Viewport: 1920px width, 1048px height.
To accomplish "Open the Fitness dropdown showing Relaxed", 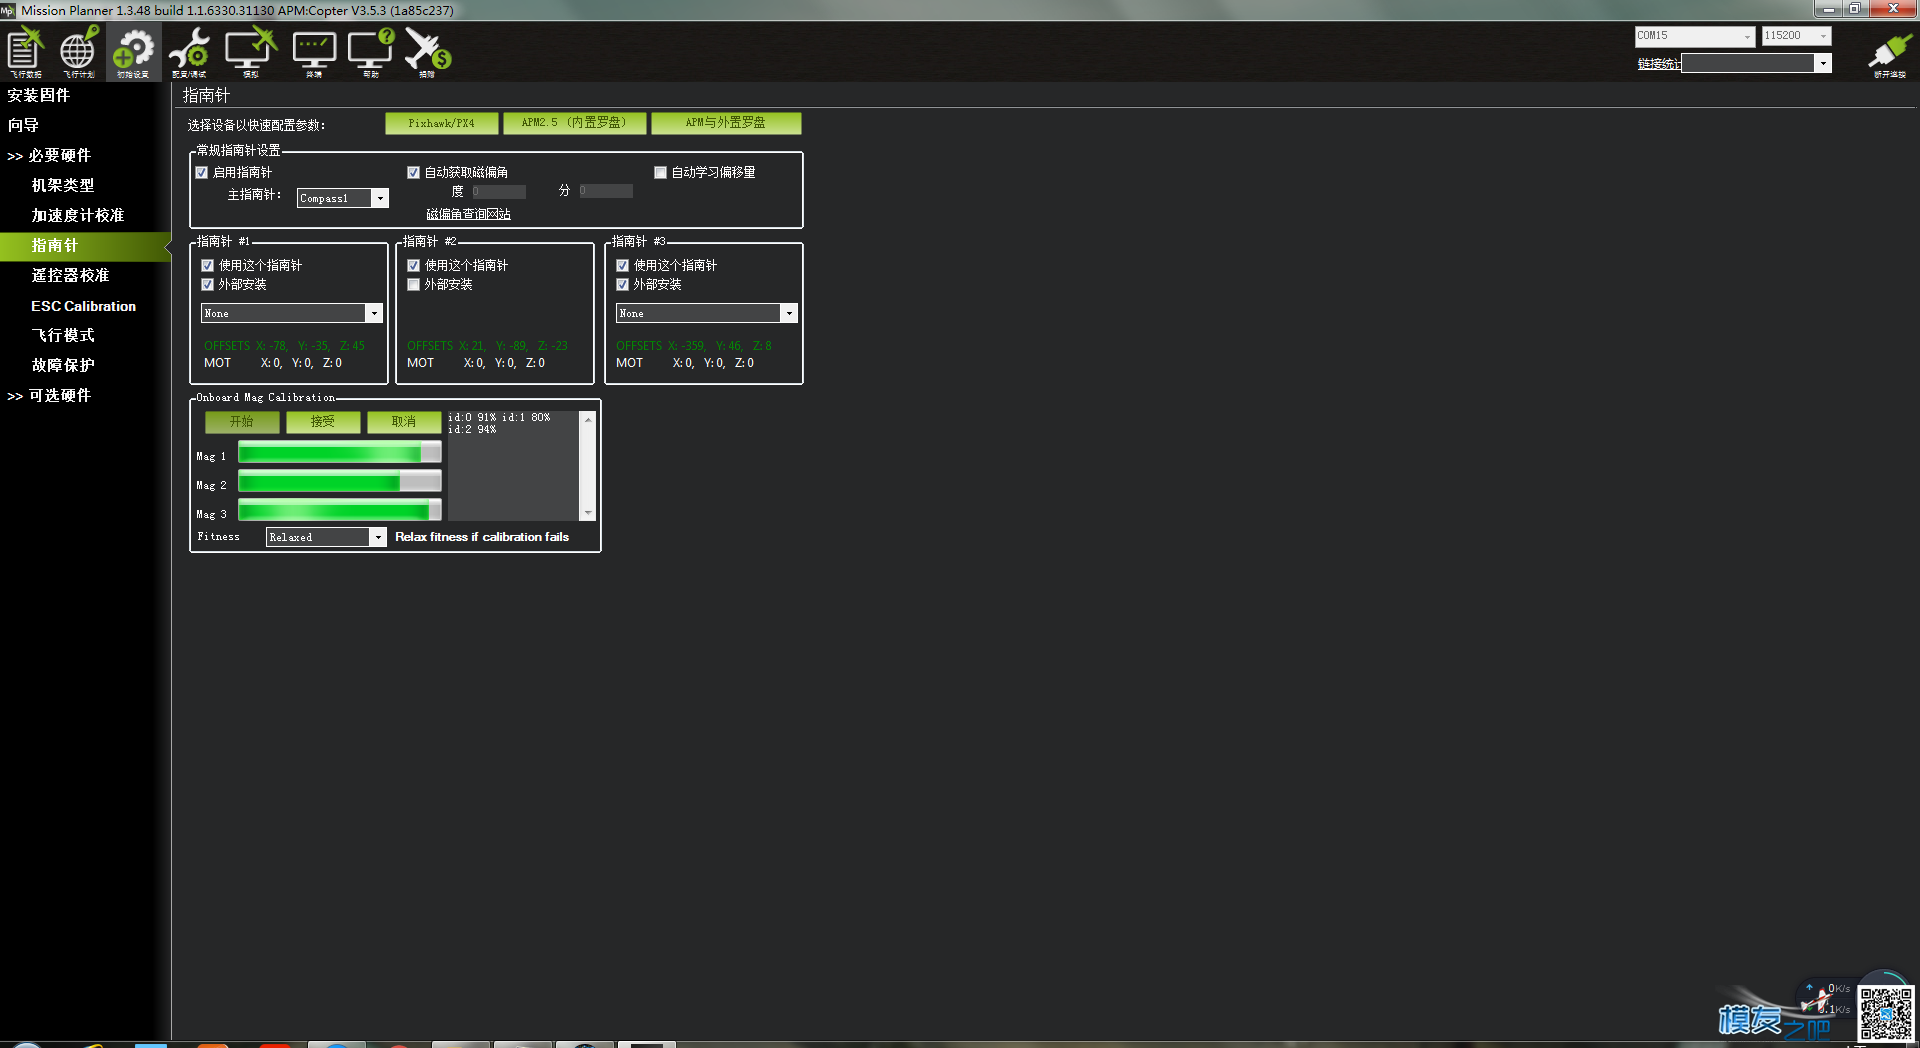I will tap(326, 537).
